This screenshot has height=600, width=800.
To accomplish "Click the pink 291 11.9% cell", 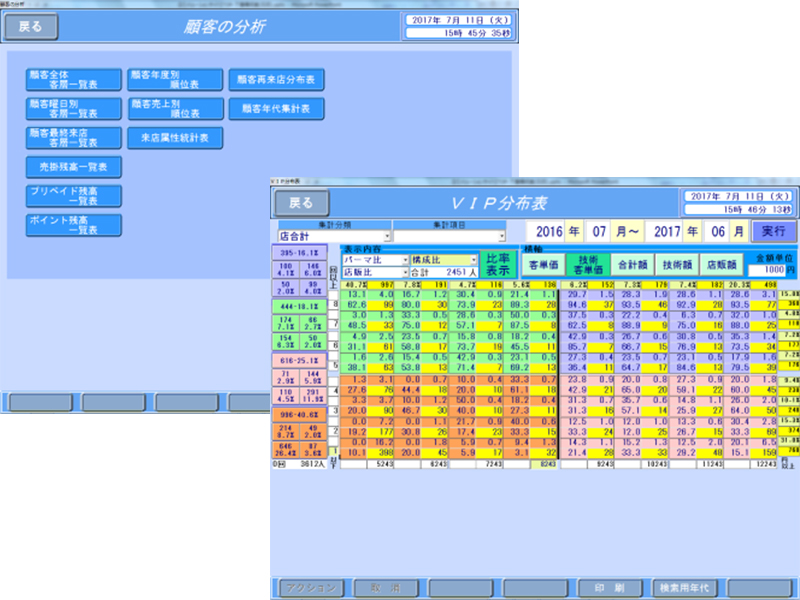I will (313, 395).
